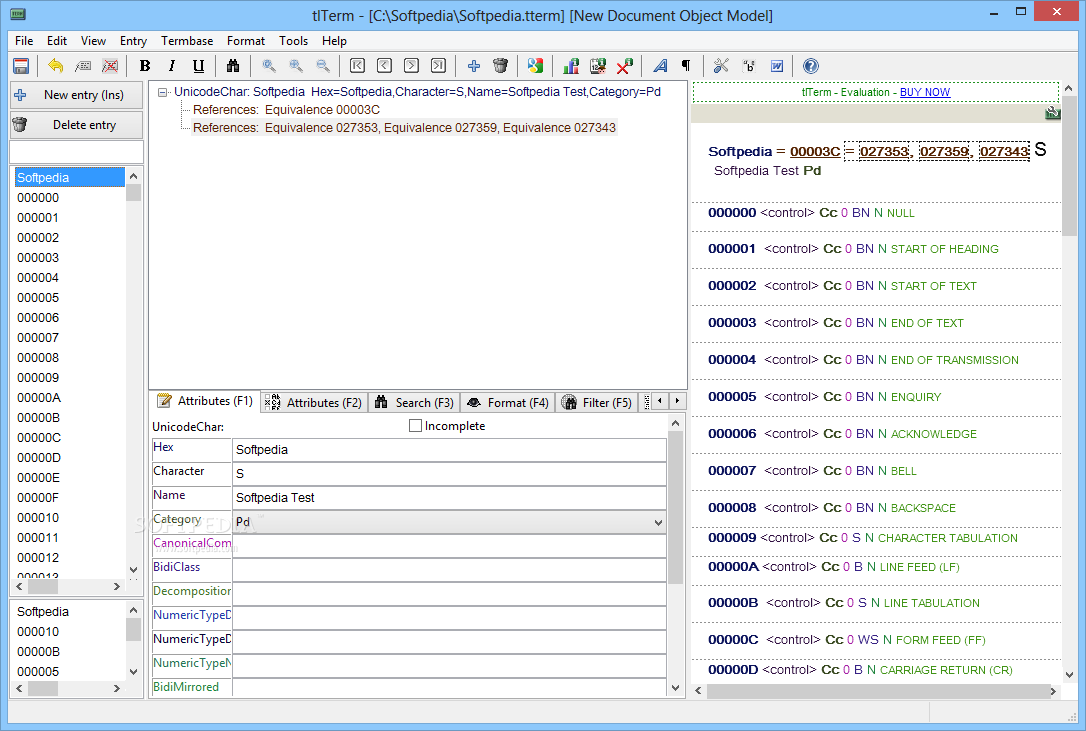Go to the last entry with the toolbar arrow
1086x731 pixels.
pos(438,66)
